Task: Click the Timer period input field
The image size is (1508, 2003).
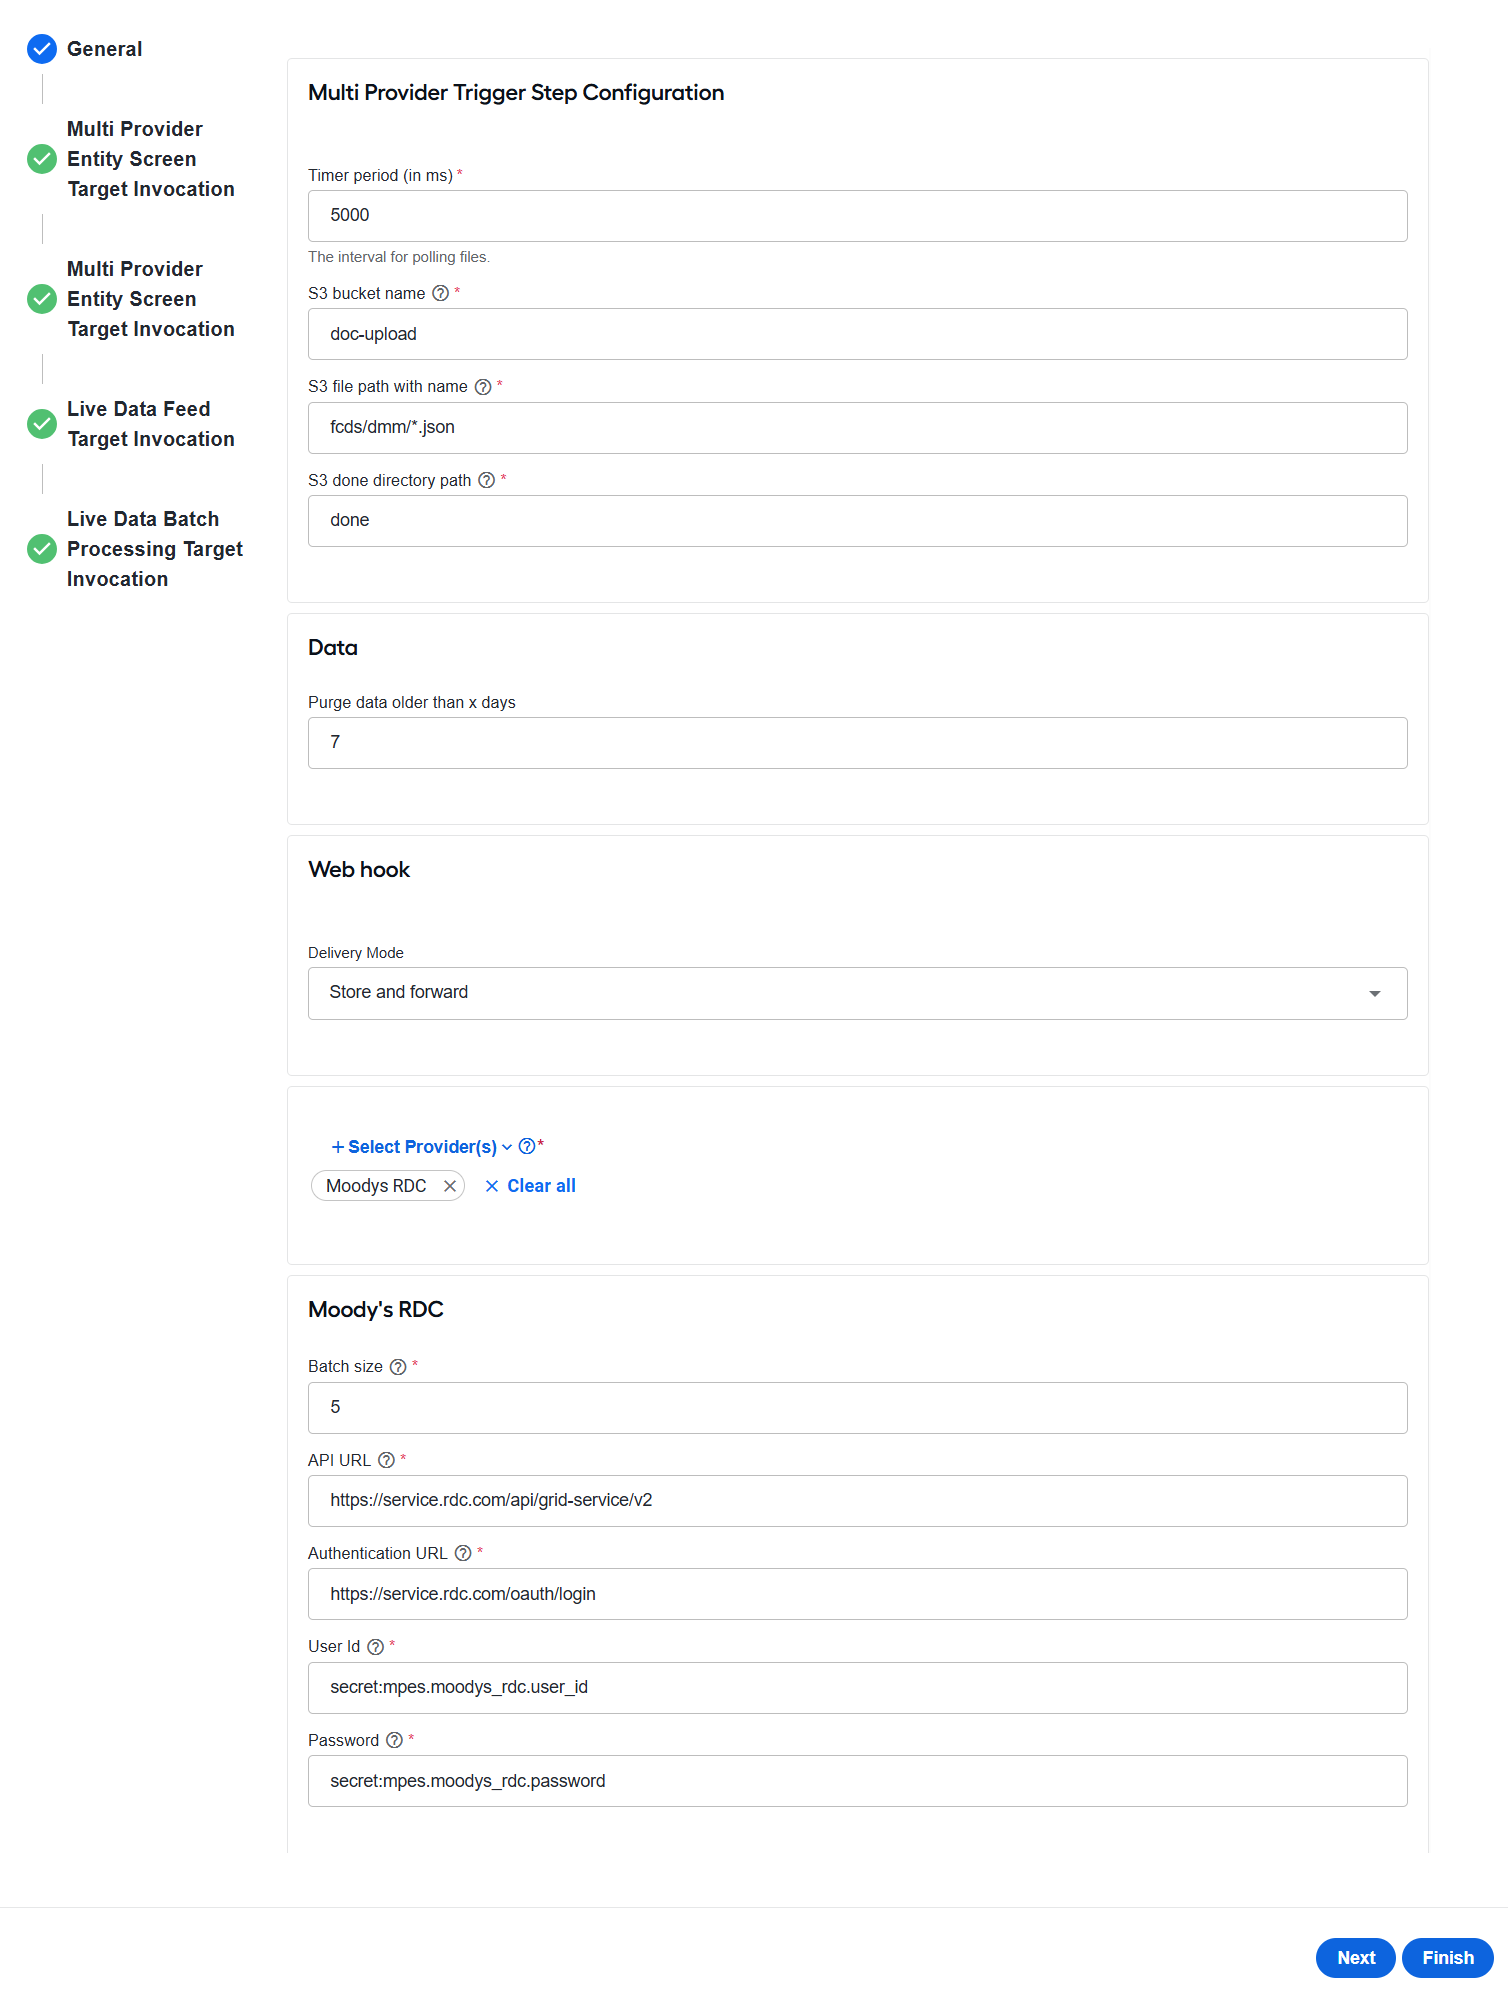Action: pos(857,216)
